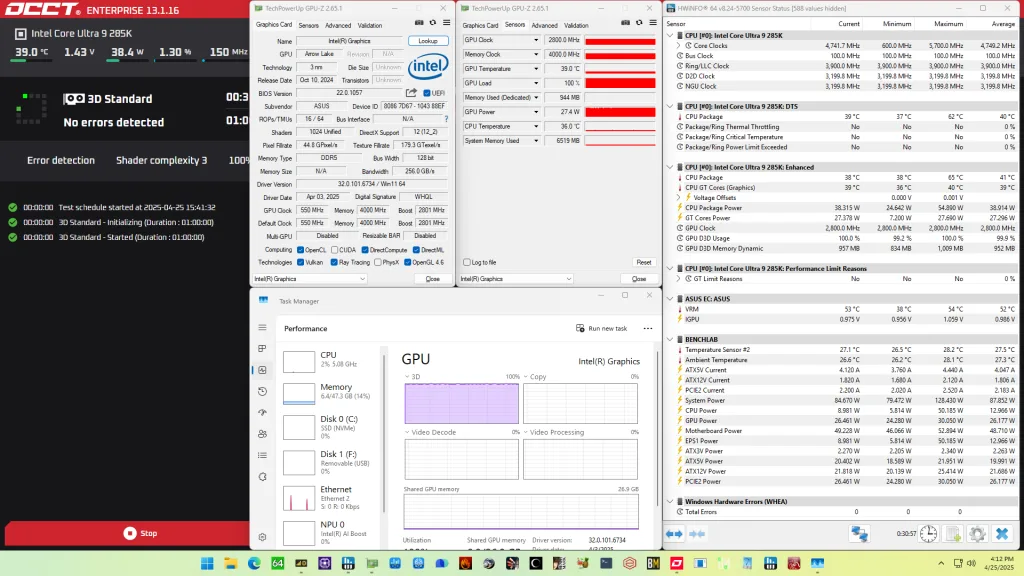The height and width of the screenshot is (576, 1024).
Task: Collapse the BENCHLAB group in HWiNFO
Action: coord(670,340)
